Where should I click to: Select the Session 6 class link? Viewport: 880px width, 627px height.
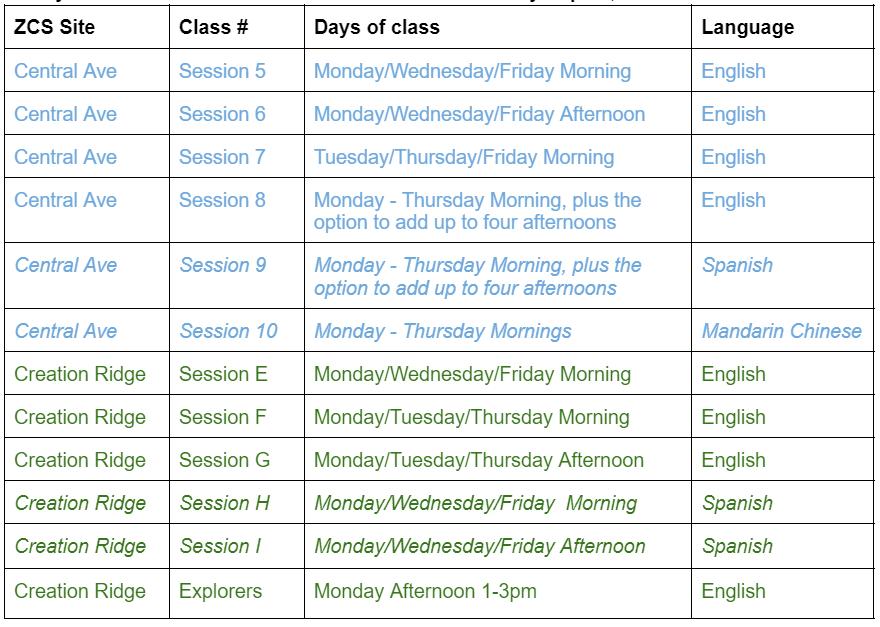click(222, 114)
